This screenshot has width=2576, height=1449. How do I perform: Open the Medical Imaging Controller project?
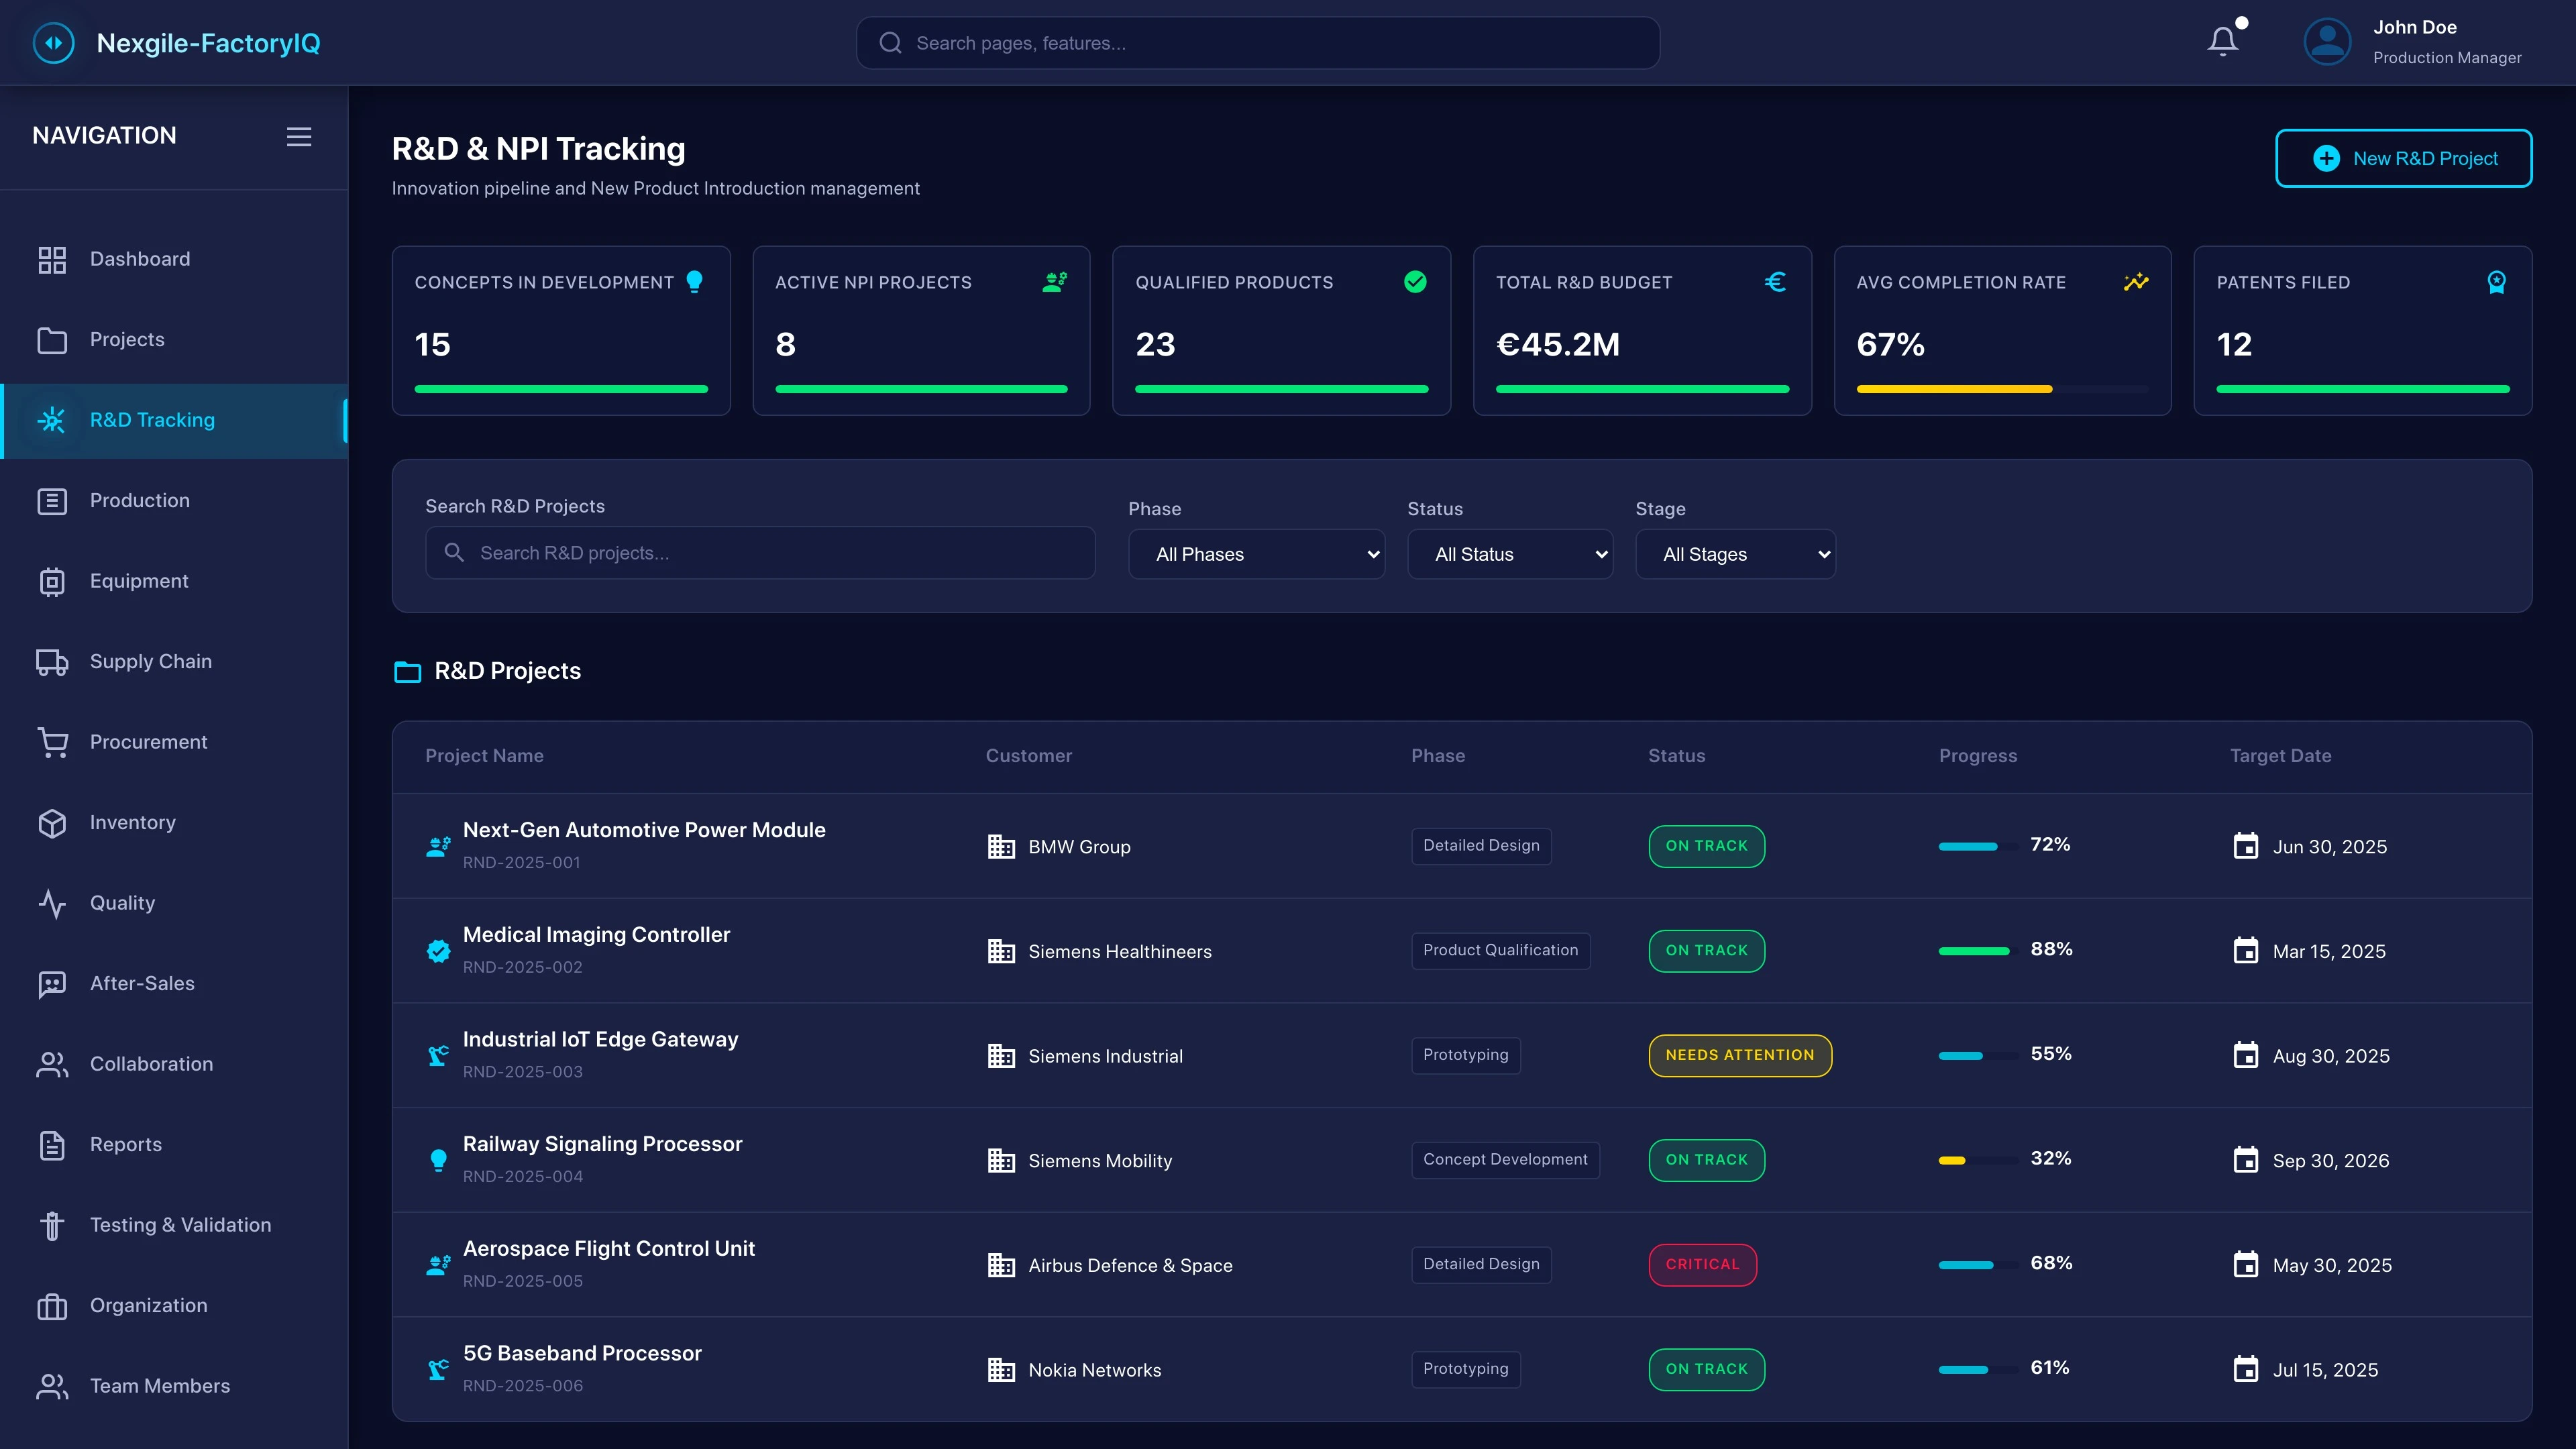pyautogui.click(x=596, y=934)
